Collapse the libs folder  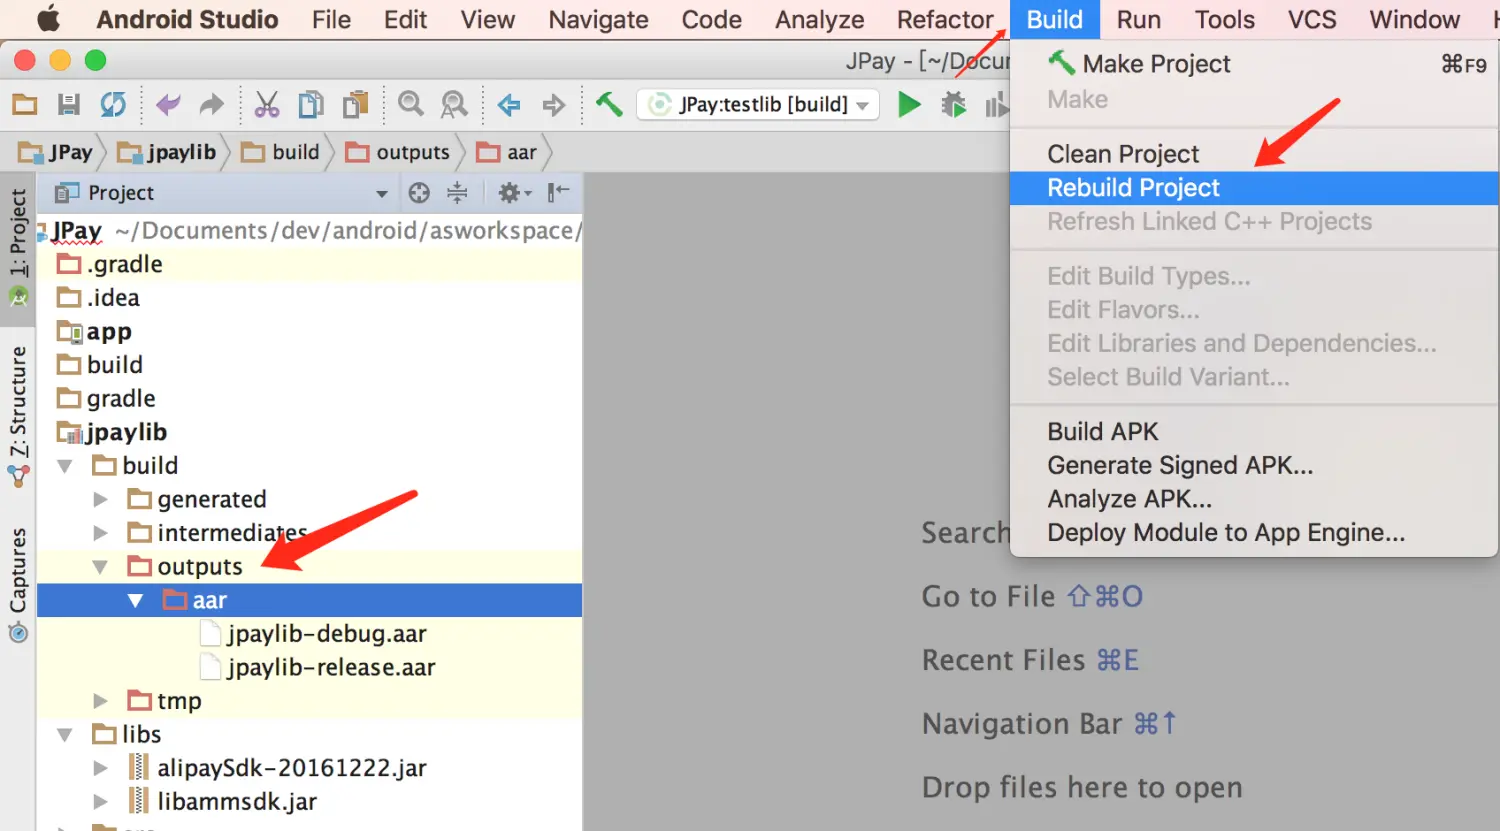point(65,735)
